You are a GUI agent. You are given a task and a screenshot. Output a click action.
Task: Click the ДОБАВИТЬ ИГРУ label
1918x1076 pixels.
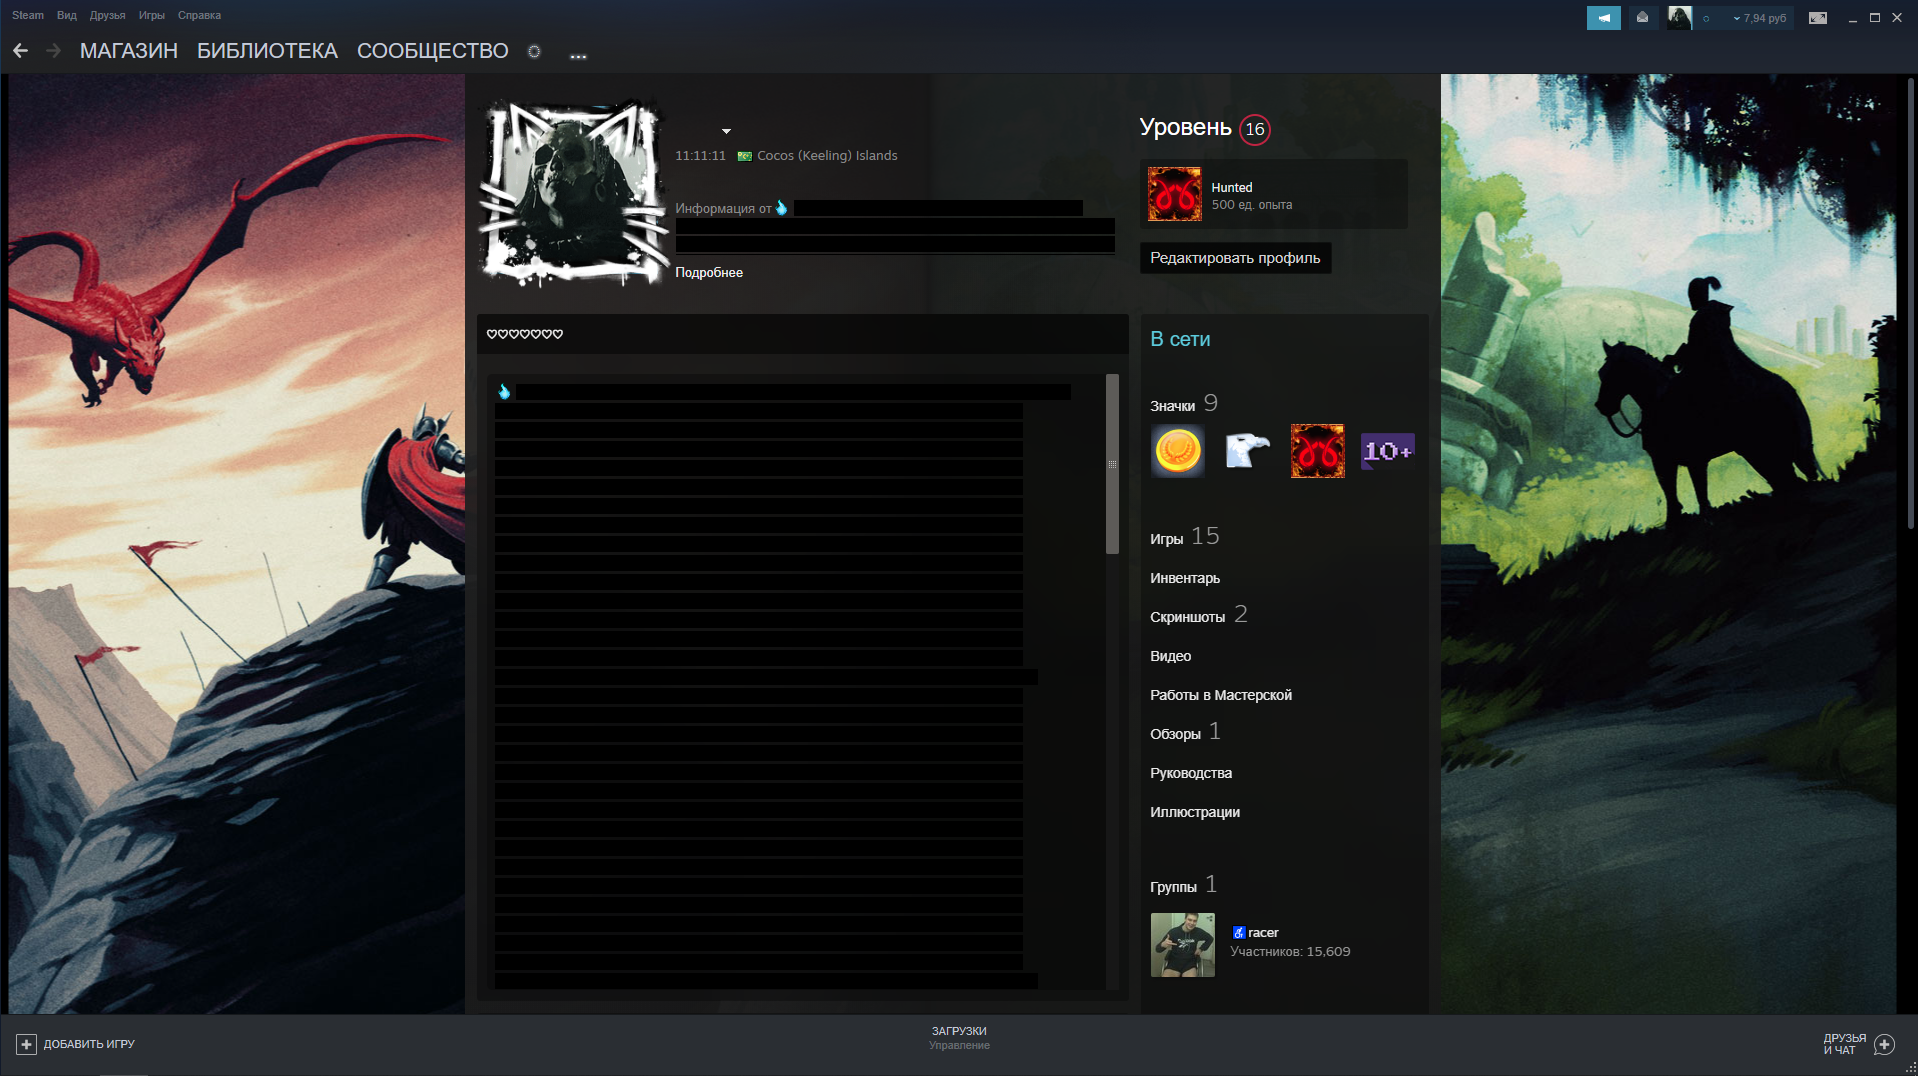(x=89, y=1044)
